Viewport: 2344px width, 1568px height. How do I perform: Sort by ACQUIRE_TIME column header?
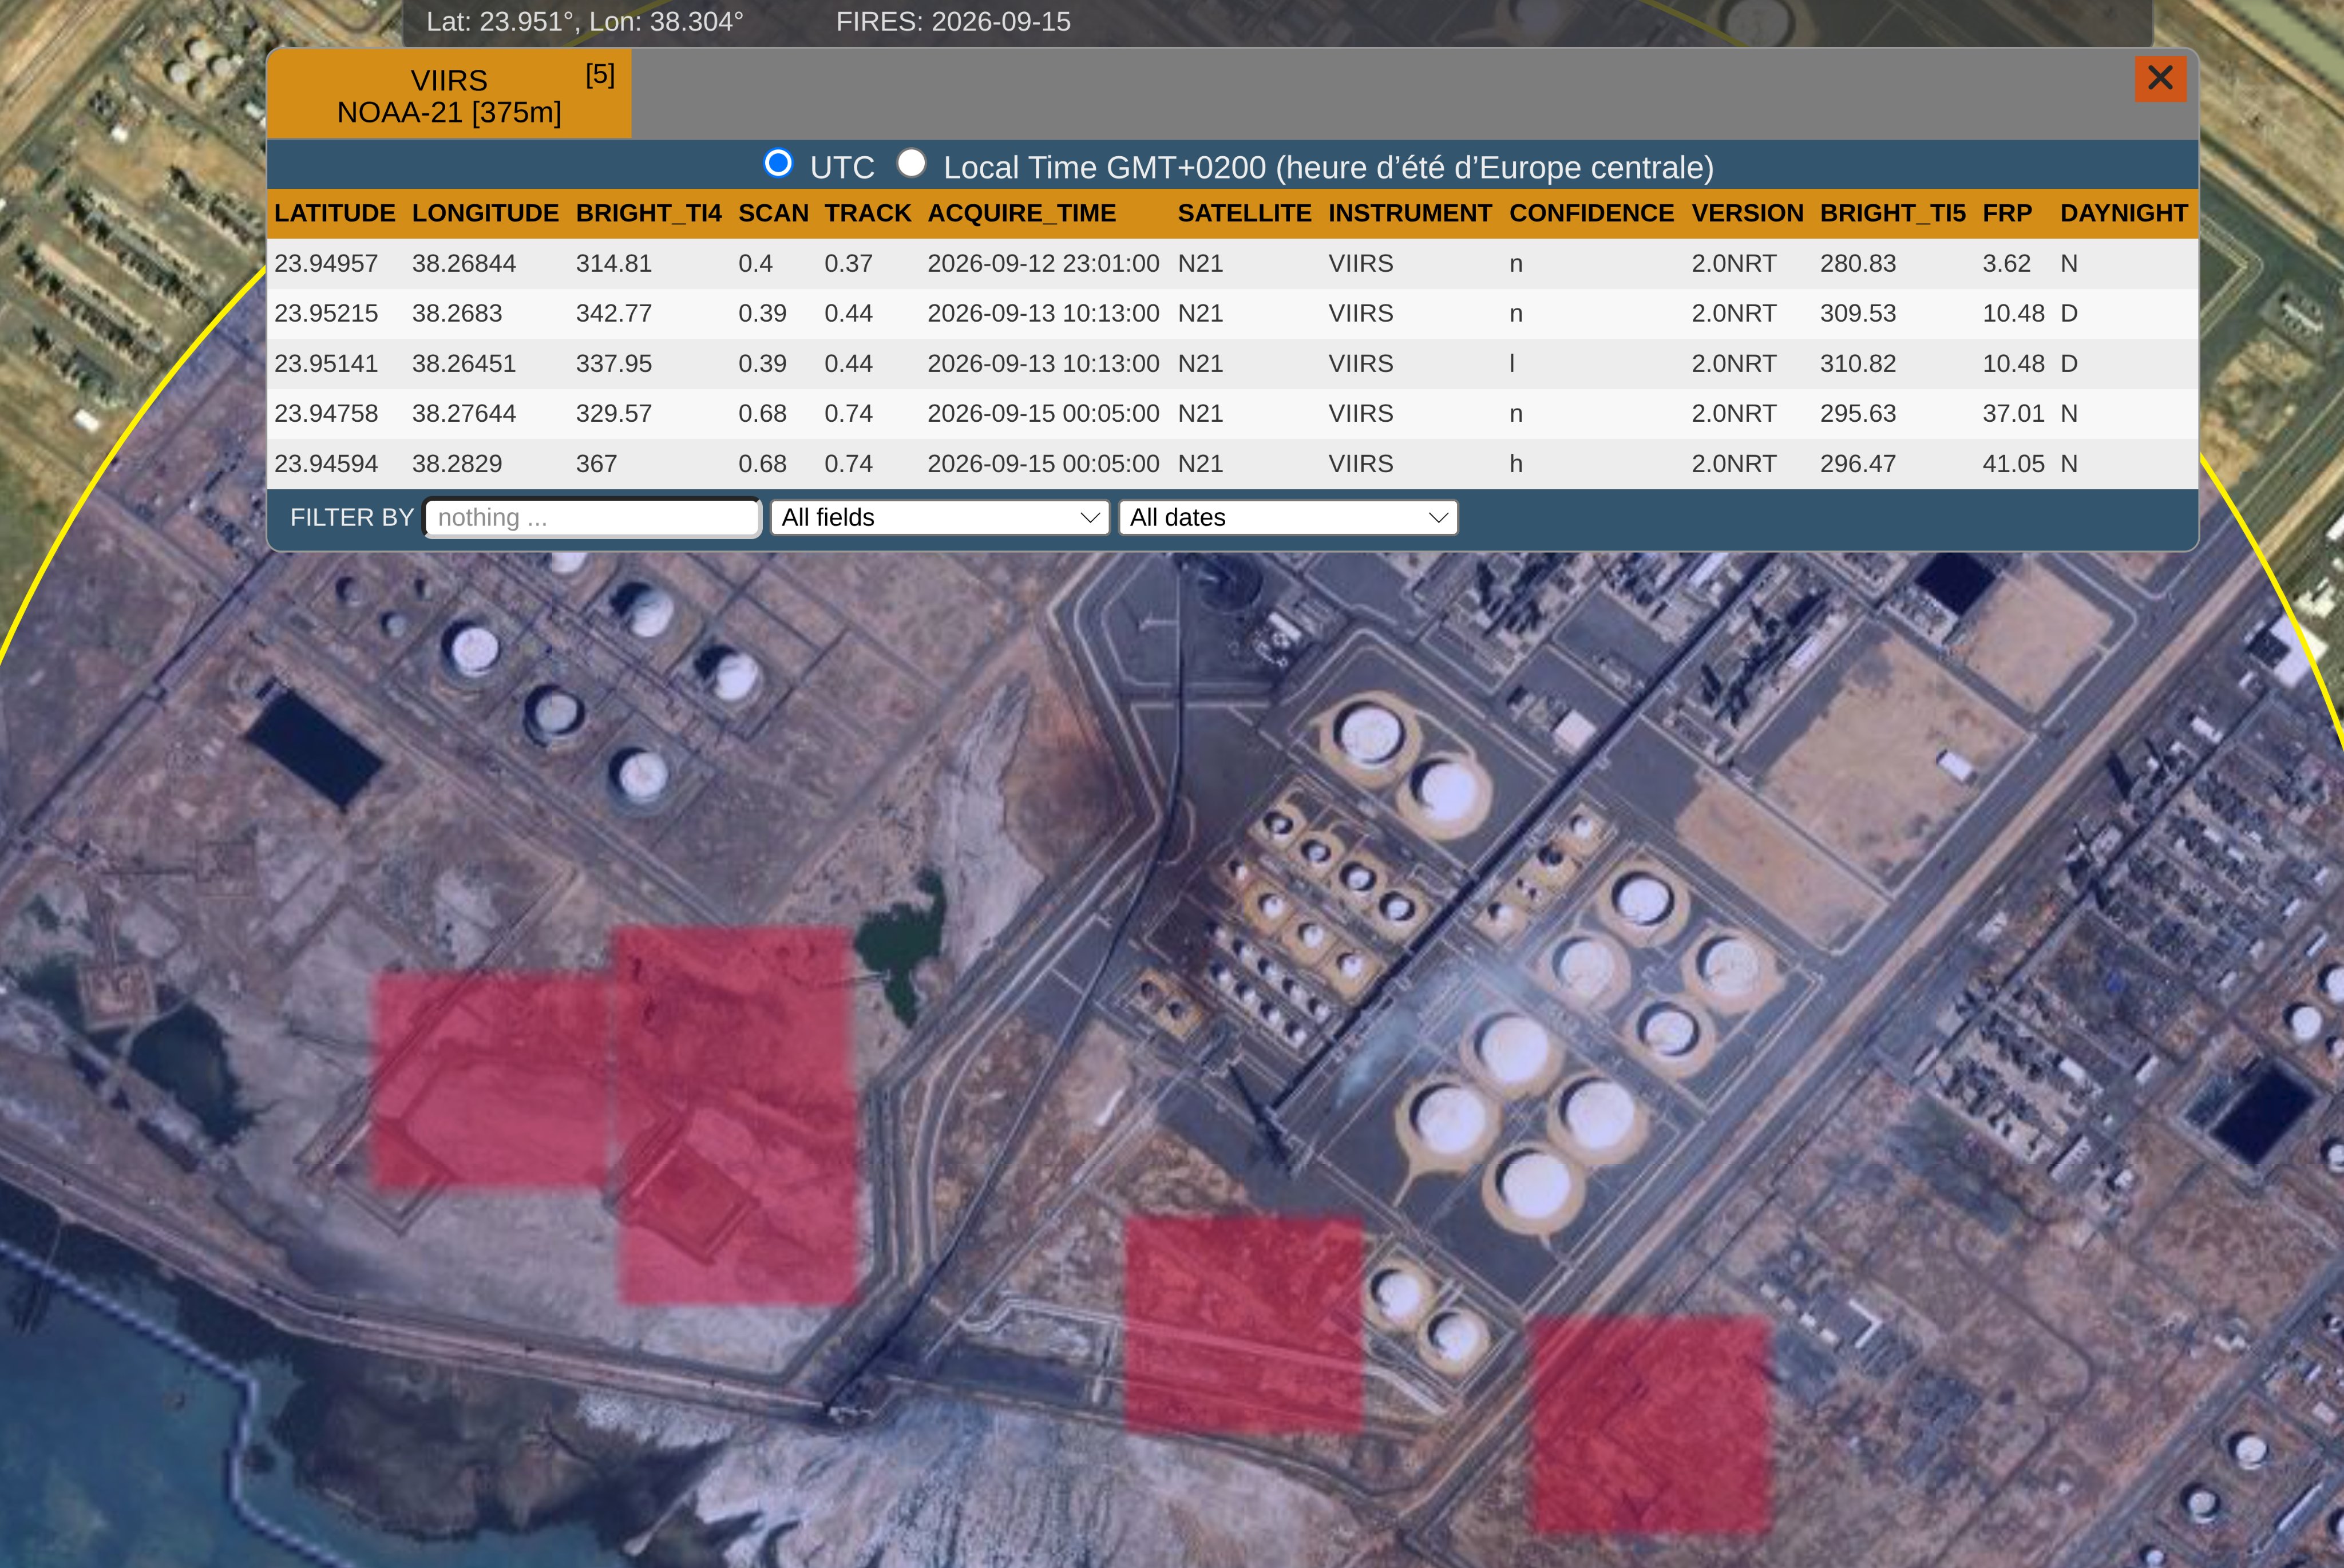[x=1021, y=213]
